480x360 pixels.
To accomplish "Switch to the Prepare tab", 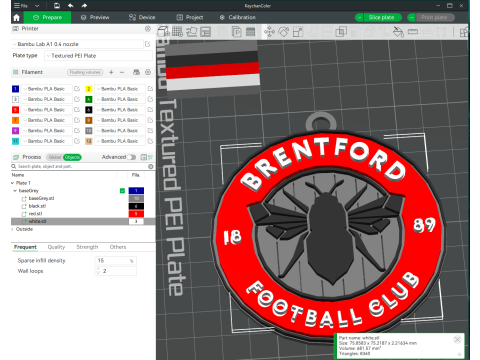I will [x=47, y=17].
